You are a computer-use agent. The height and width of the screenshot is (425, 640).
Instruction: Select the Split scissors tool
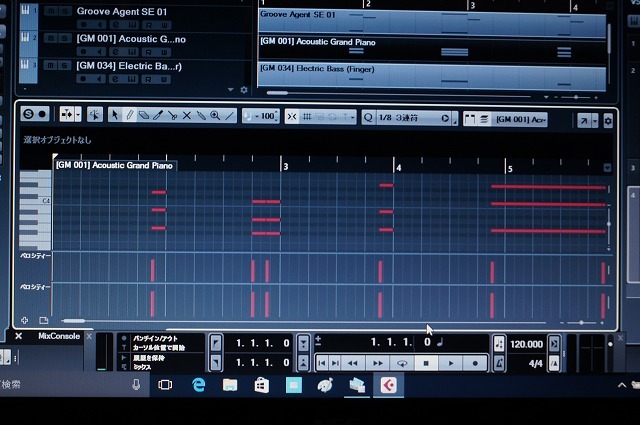coord(172,116)
